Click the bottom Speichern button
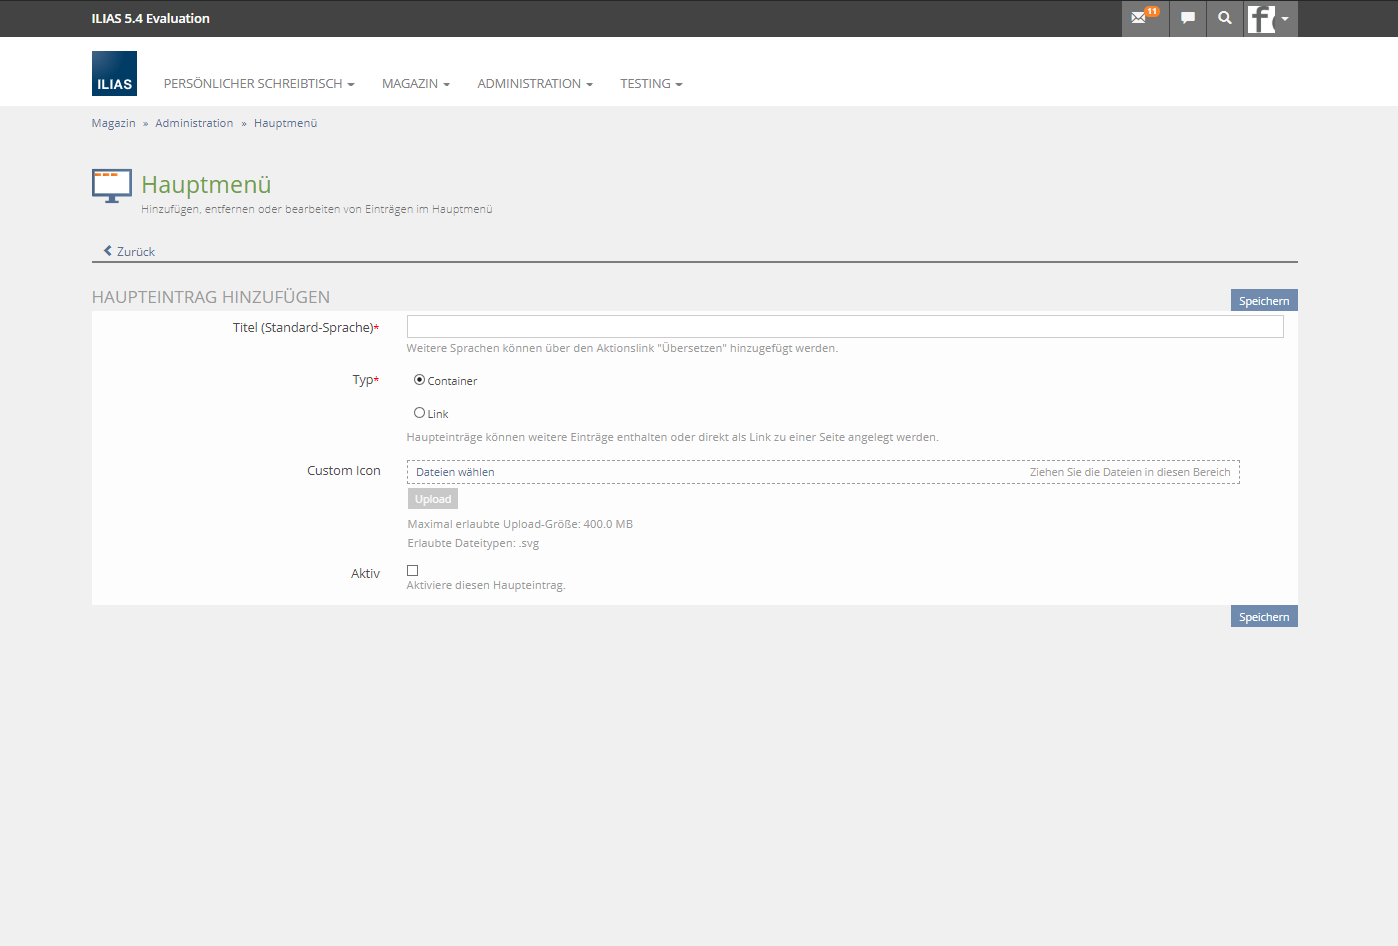The width and height of the screenshot is (1398, 946). click(1263, 617)
